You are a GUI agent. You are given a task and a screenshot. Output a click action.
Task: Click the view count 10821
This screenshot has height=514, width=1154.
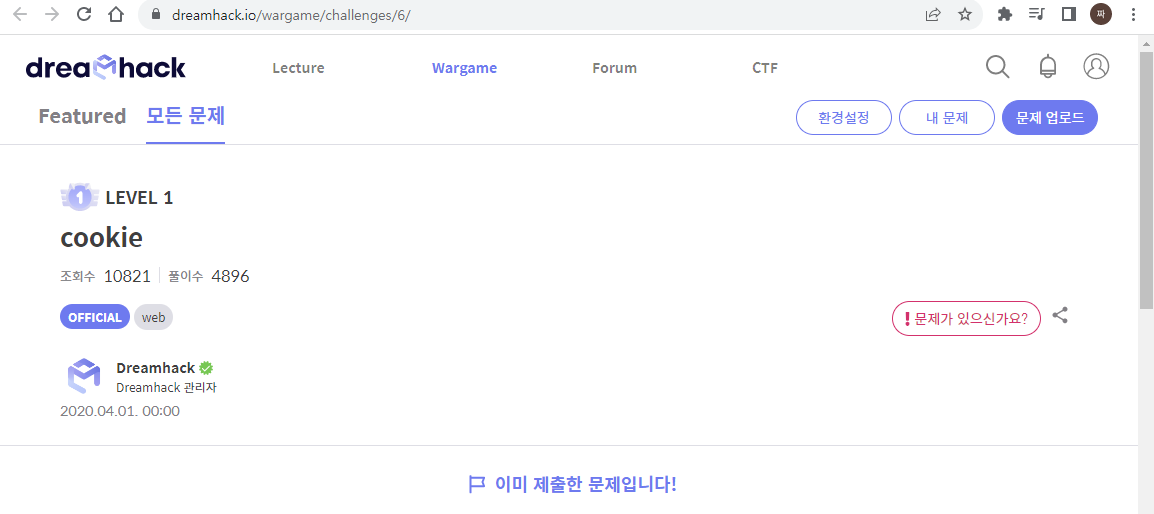[x=127, y=276]
